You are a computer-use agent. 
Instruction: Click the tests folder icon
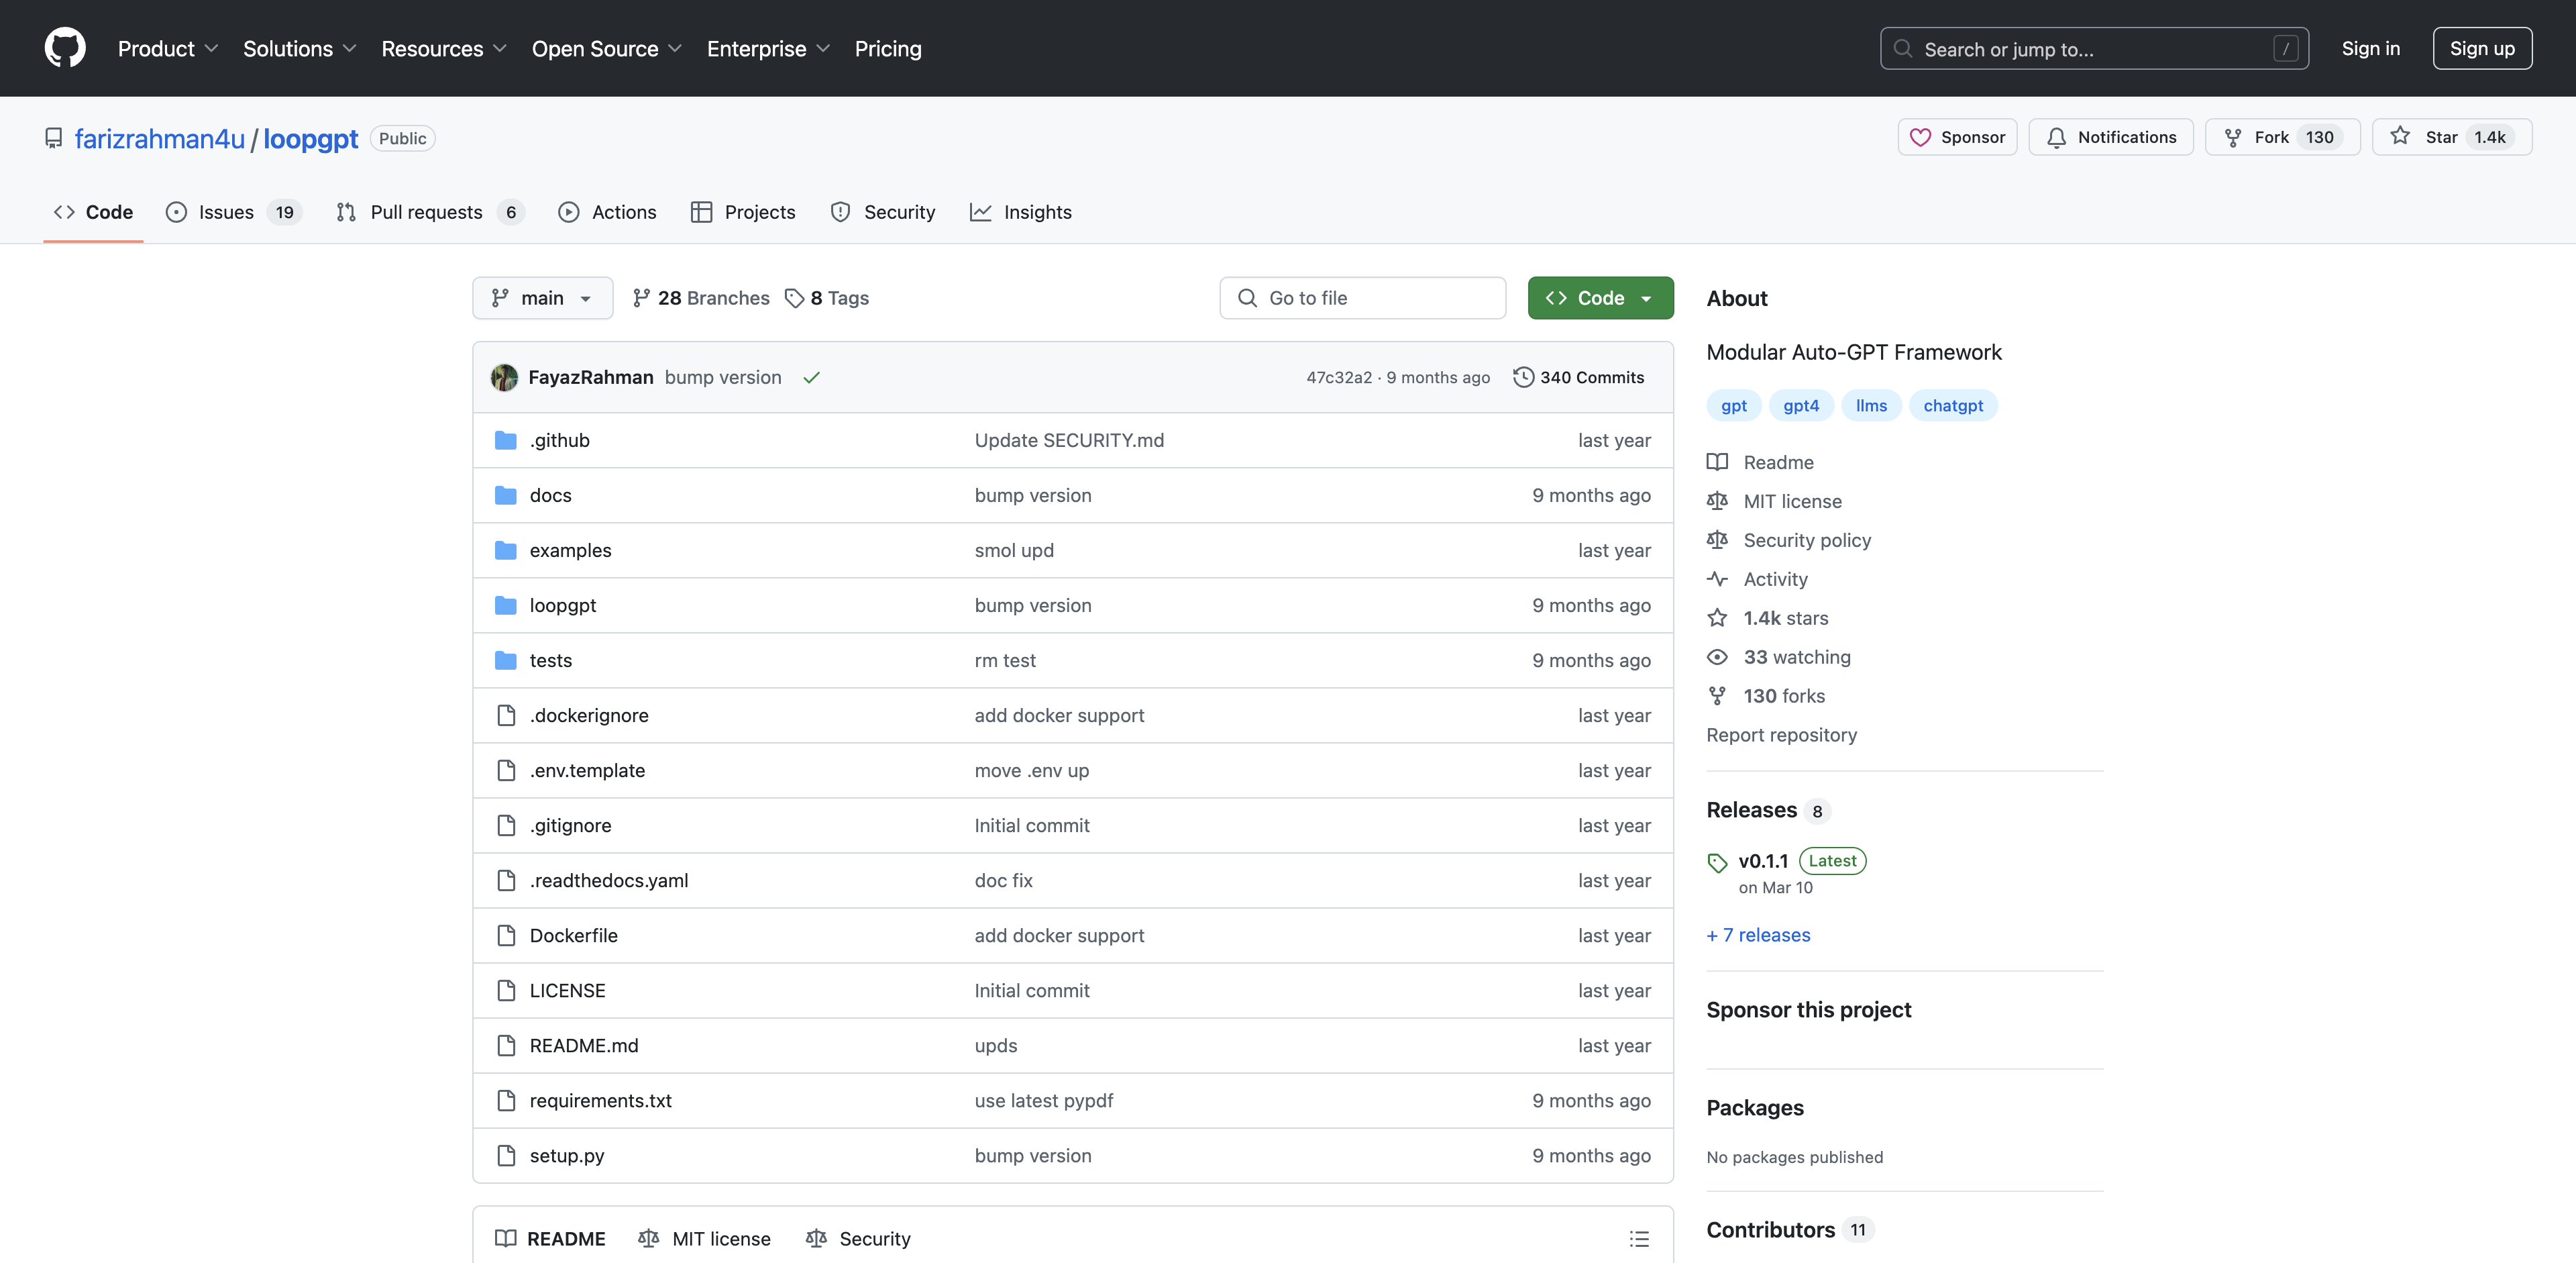[x=506, y=660]
